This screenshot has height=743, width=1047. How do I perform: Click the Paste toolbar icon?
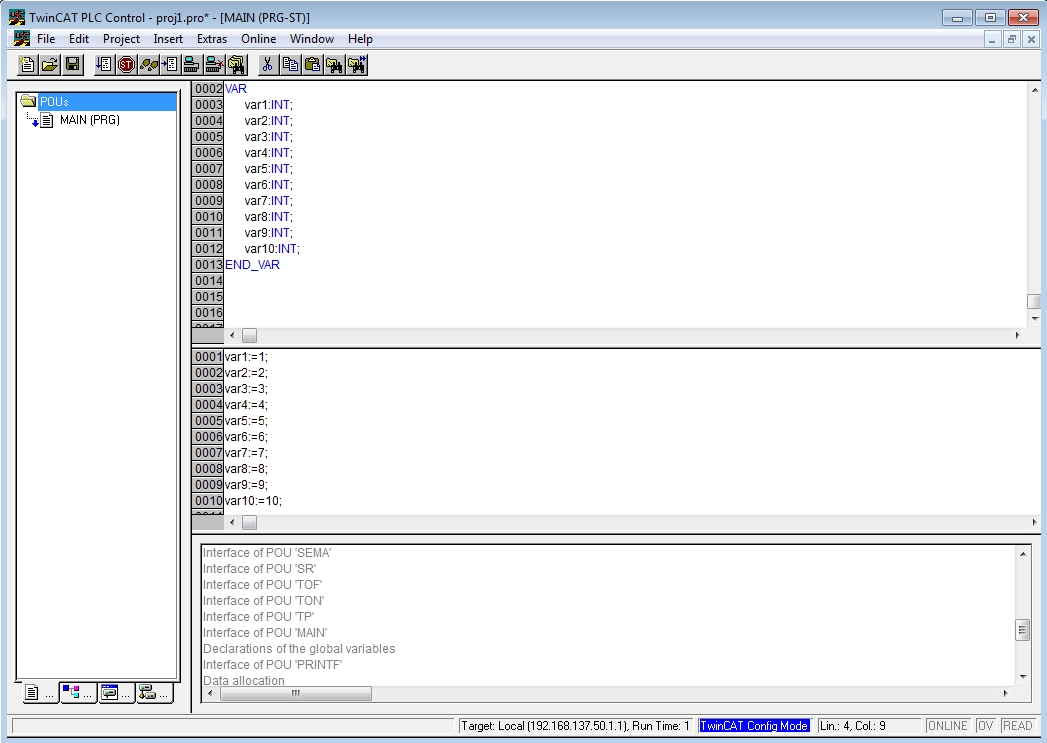[312, 64]
